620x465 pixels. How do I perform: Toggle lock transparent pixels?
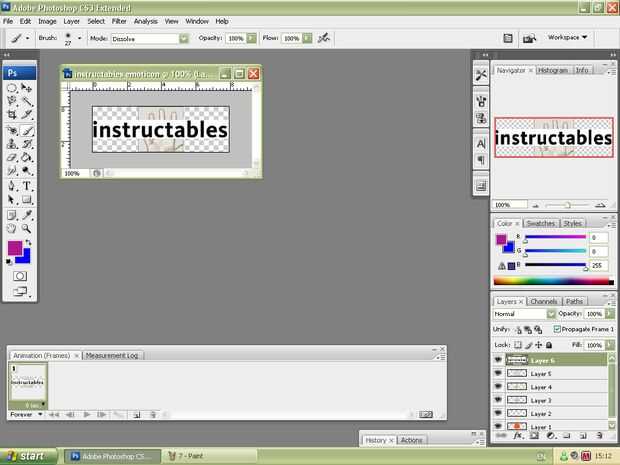click(x=518, y=345)
